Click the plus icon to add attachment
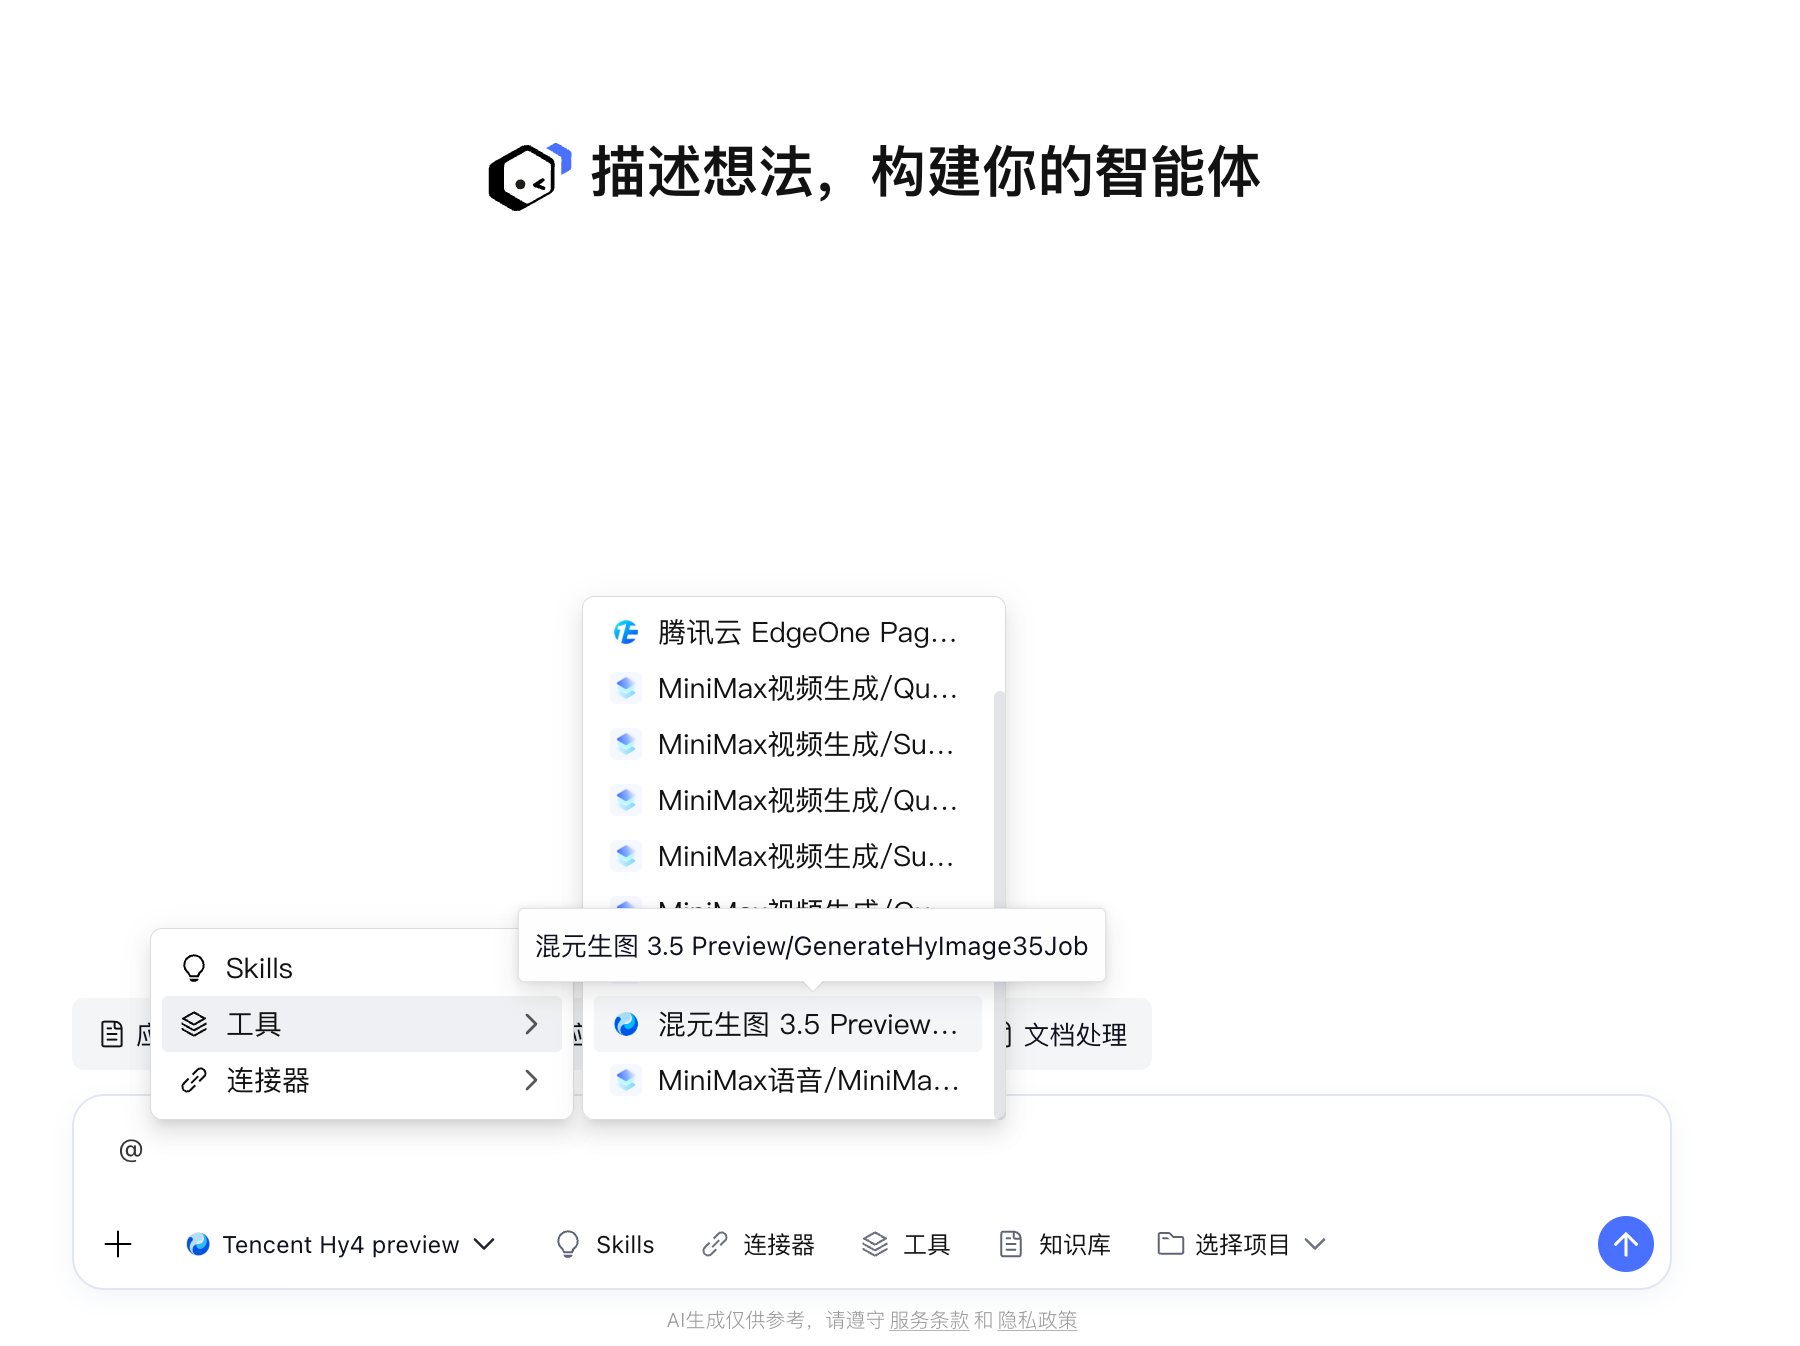Screen dimensions: 1800x1346 [x=118, y=1244]
